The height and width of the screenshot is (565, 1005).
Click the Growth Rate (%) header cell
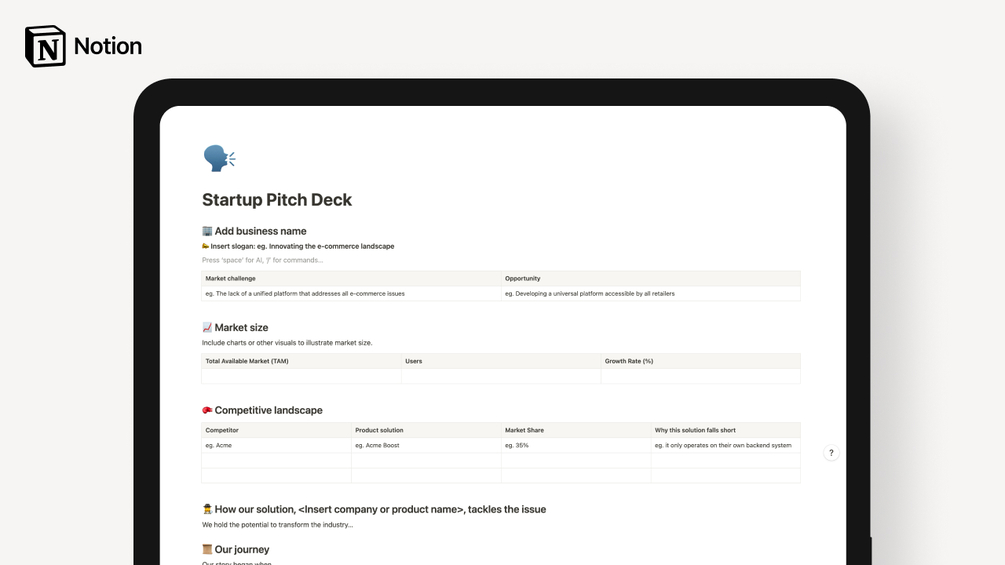coord(629,361)
